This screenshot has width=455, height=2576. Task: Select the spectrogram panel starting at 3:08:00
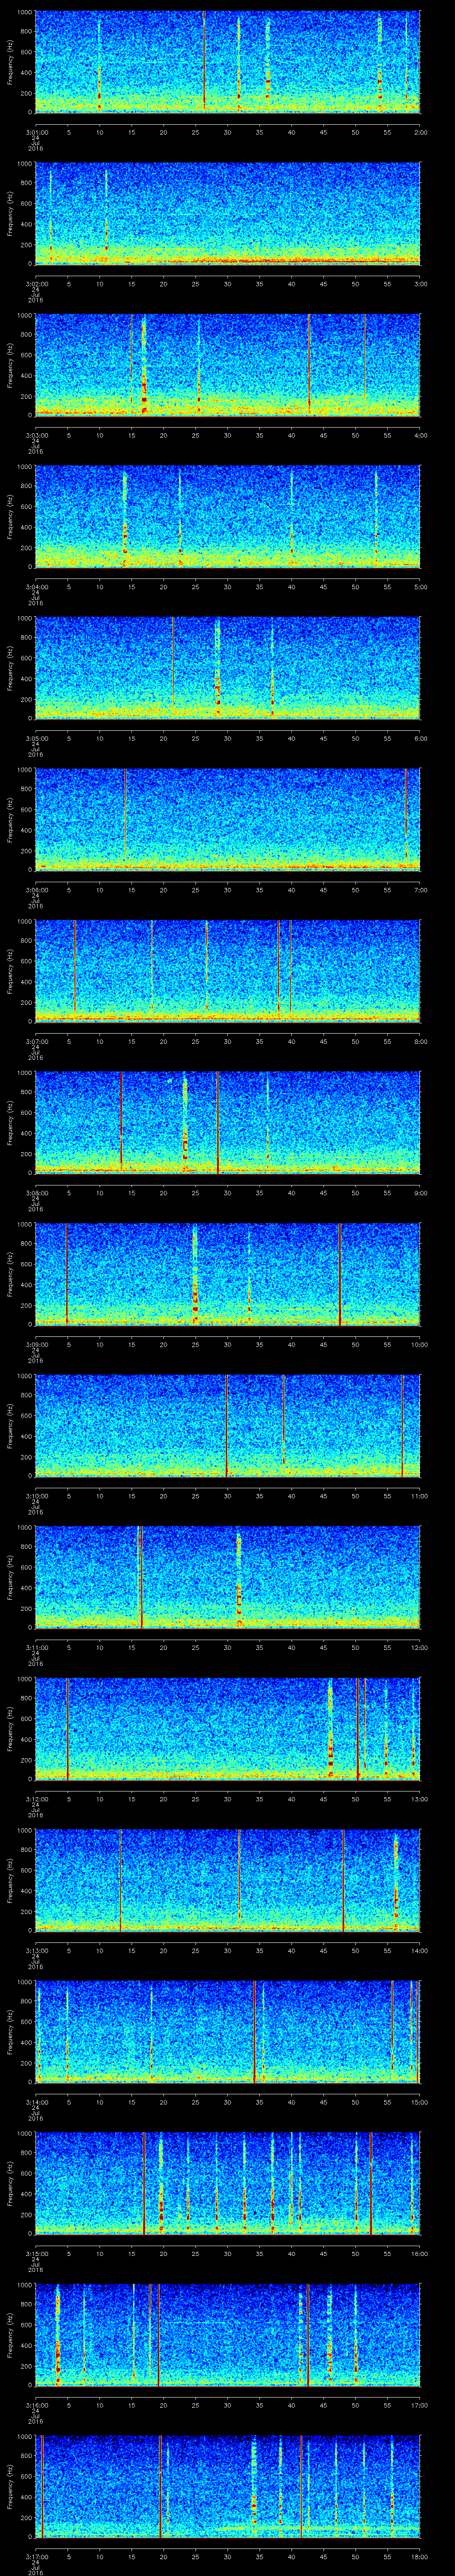coord(227,1122)
